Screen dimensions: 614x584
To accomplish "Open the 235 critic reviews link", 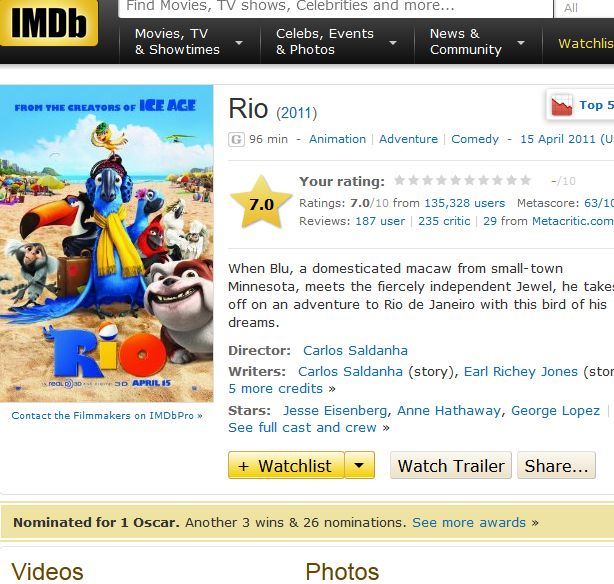I will (444, 221).
